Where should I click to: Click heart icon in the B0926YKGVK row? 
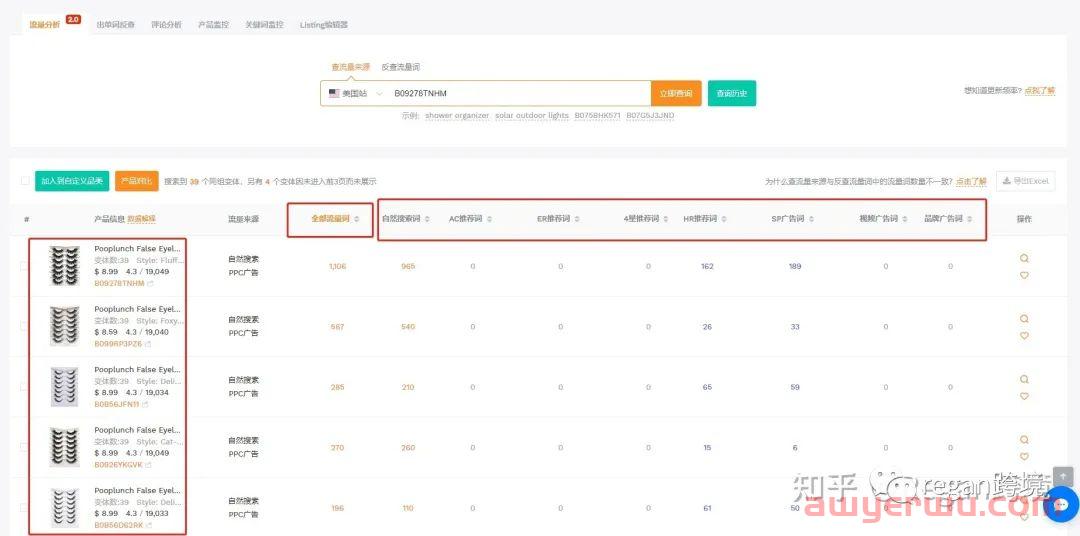[1024, 456]
